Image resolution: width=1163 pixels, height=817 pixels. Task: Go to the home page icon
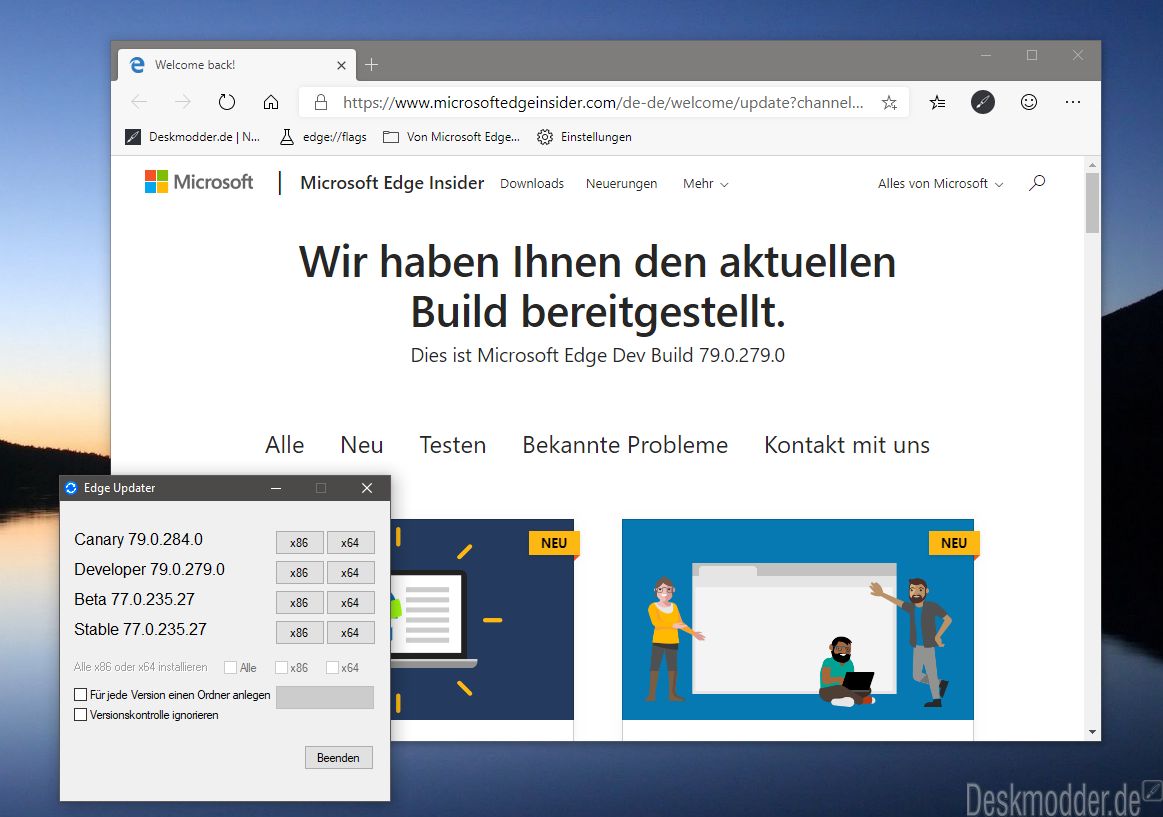coord(271,102)
